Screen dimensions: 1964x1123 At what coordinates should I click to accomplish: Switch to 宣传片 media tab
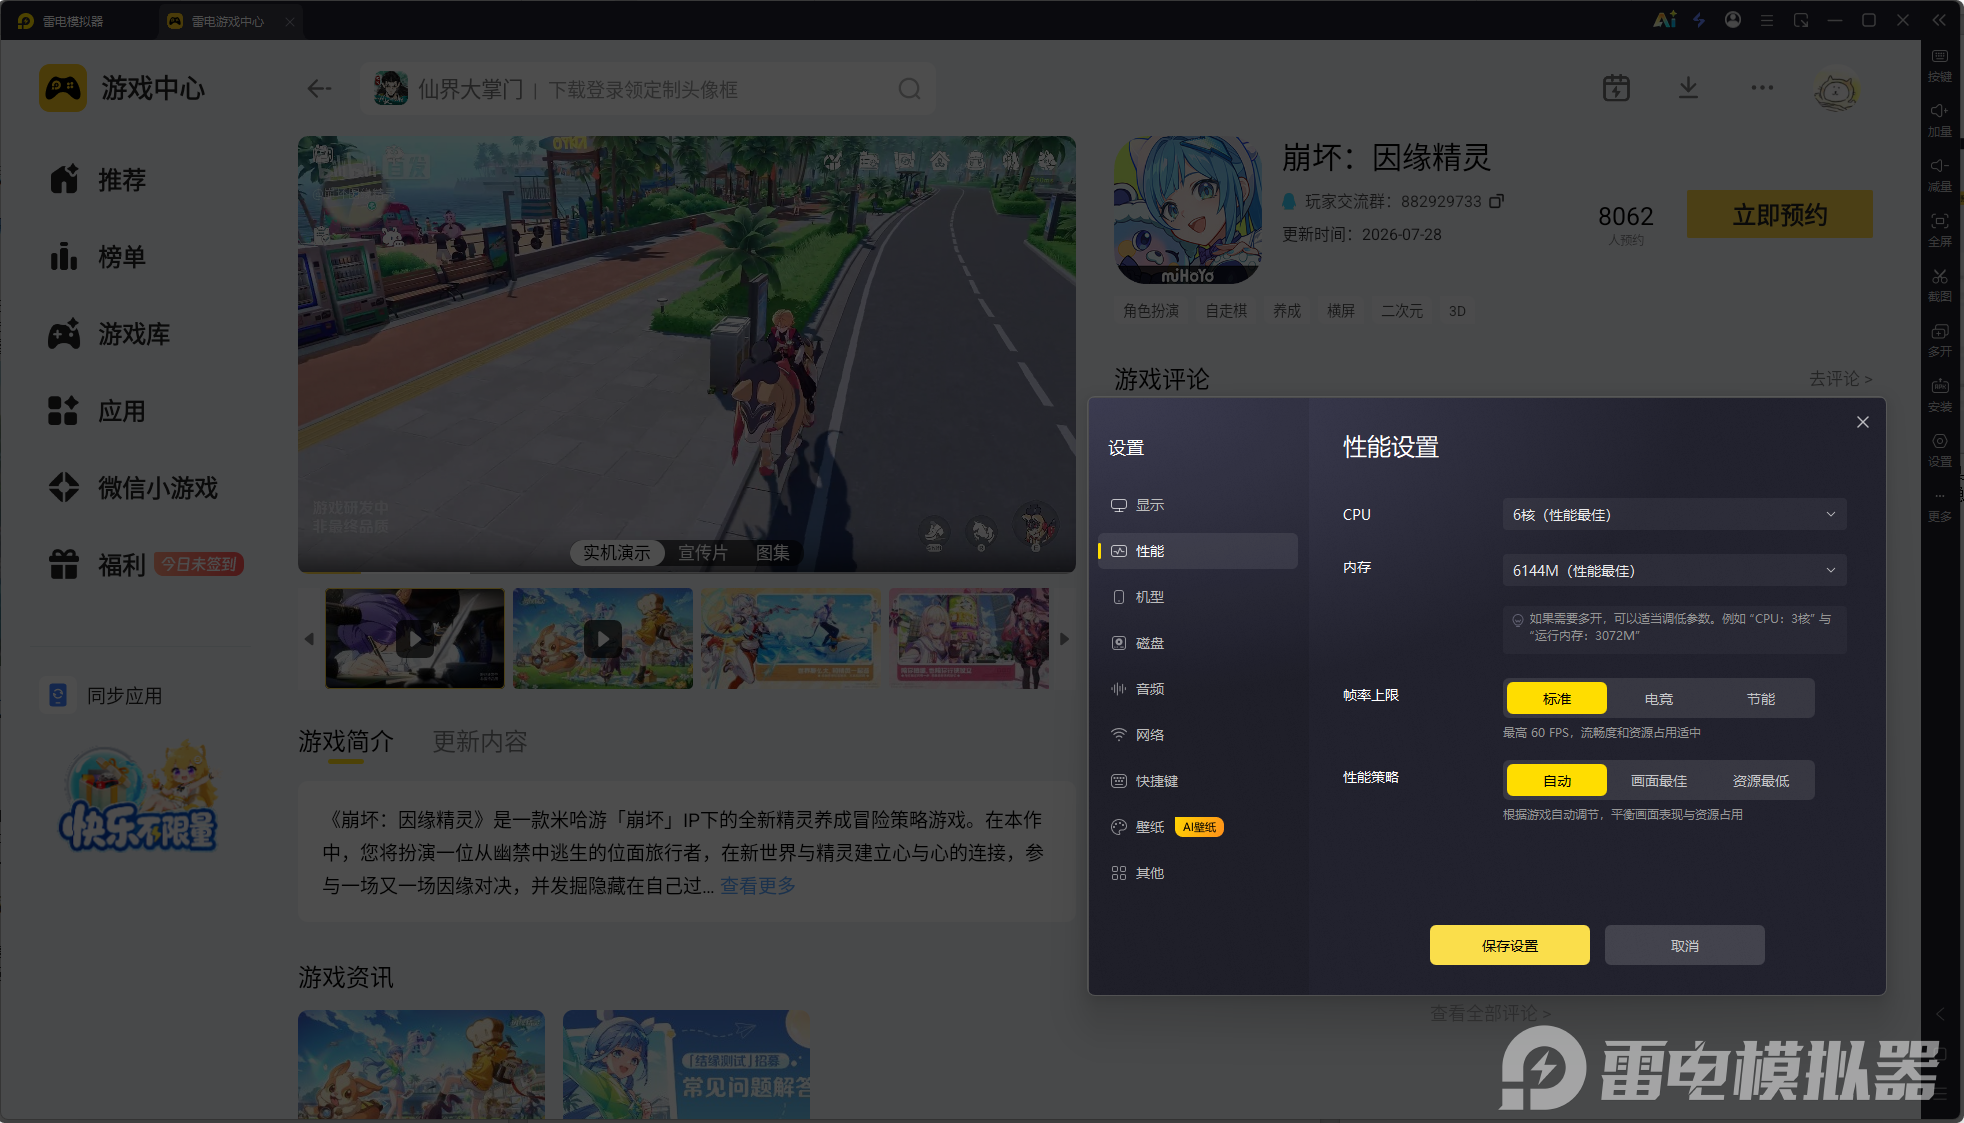point(703,553)
